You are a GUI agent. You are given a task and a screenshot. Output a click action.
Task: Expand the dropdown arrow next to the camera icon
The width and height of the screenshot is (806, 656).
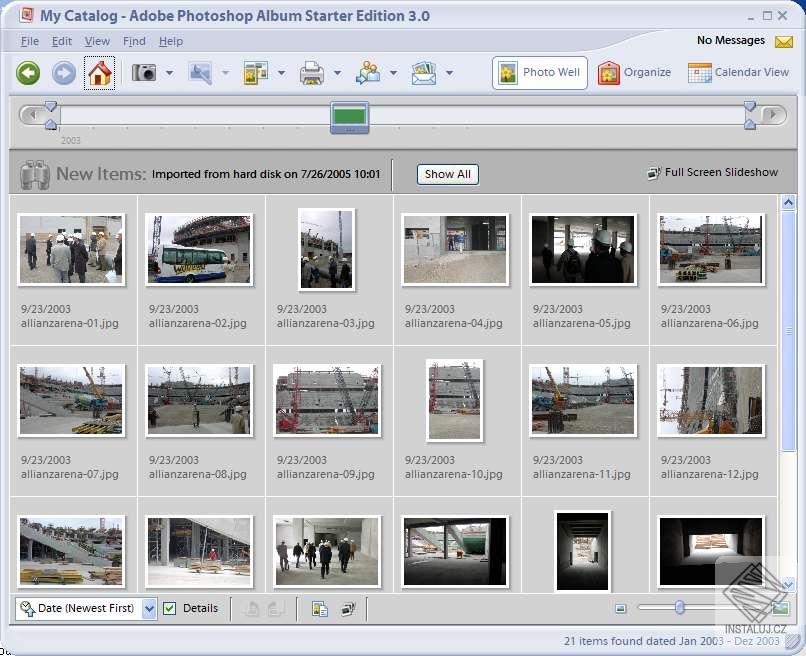click(169, 73)
